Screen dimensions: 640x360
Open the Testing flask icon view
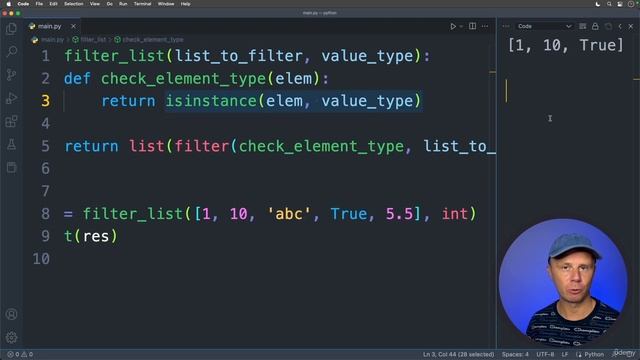(11, 144)
